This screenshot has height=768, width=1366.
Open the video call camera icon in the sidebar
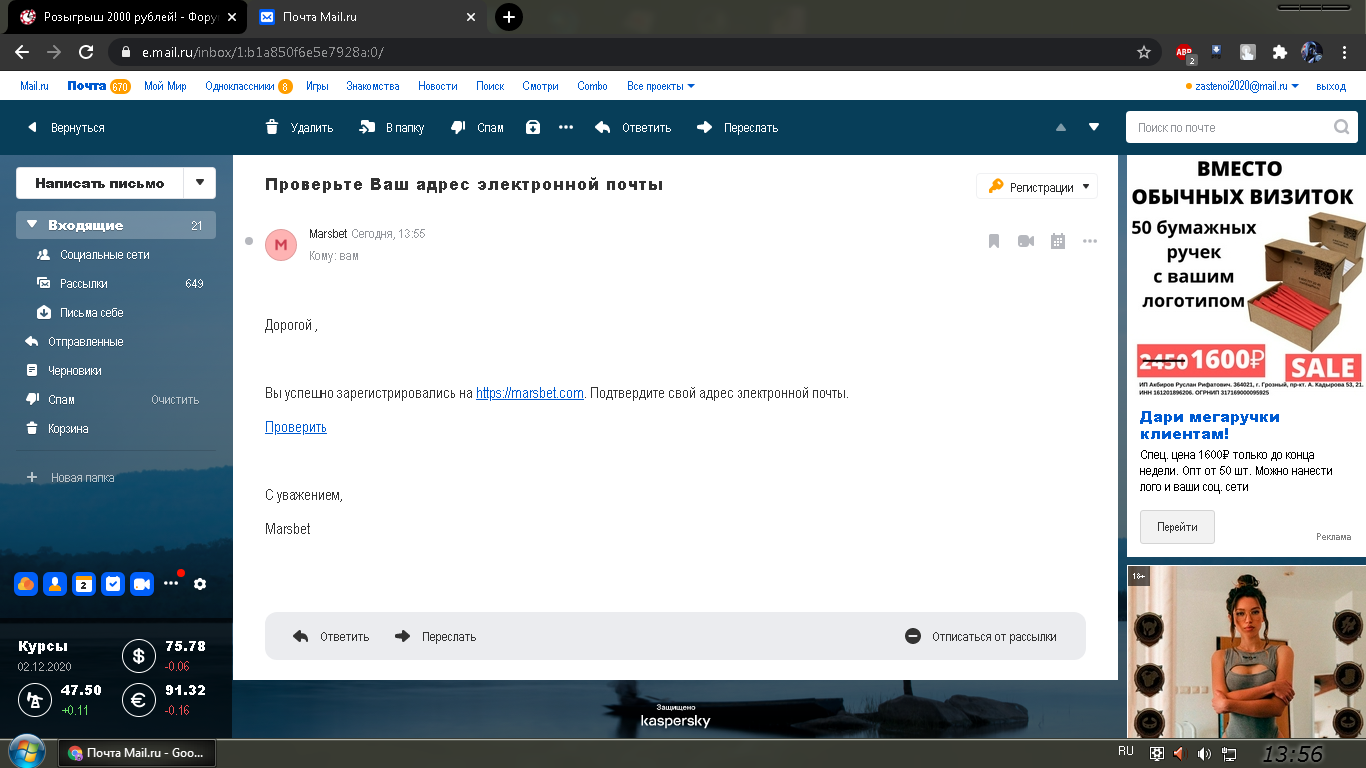[x=142, y=584]
